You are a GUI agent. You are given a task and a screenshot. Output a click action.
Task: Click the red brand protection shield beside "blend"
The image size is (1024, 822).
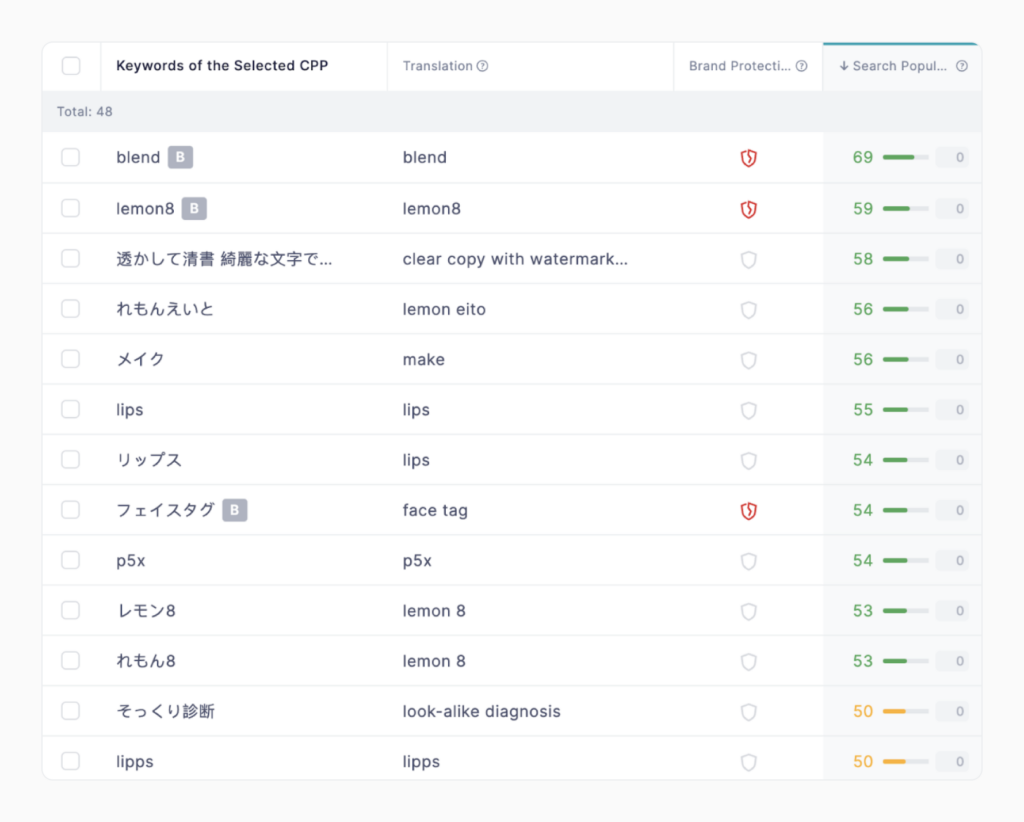748,157
